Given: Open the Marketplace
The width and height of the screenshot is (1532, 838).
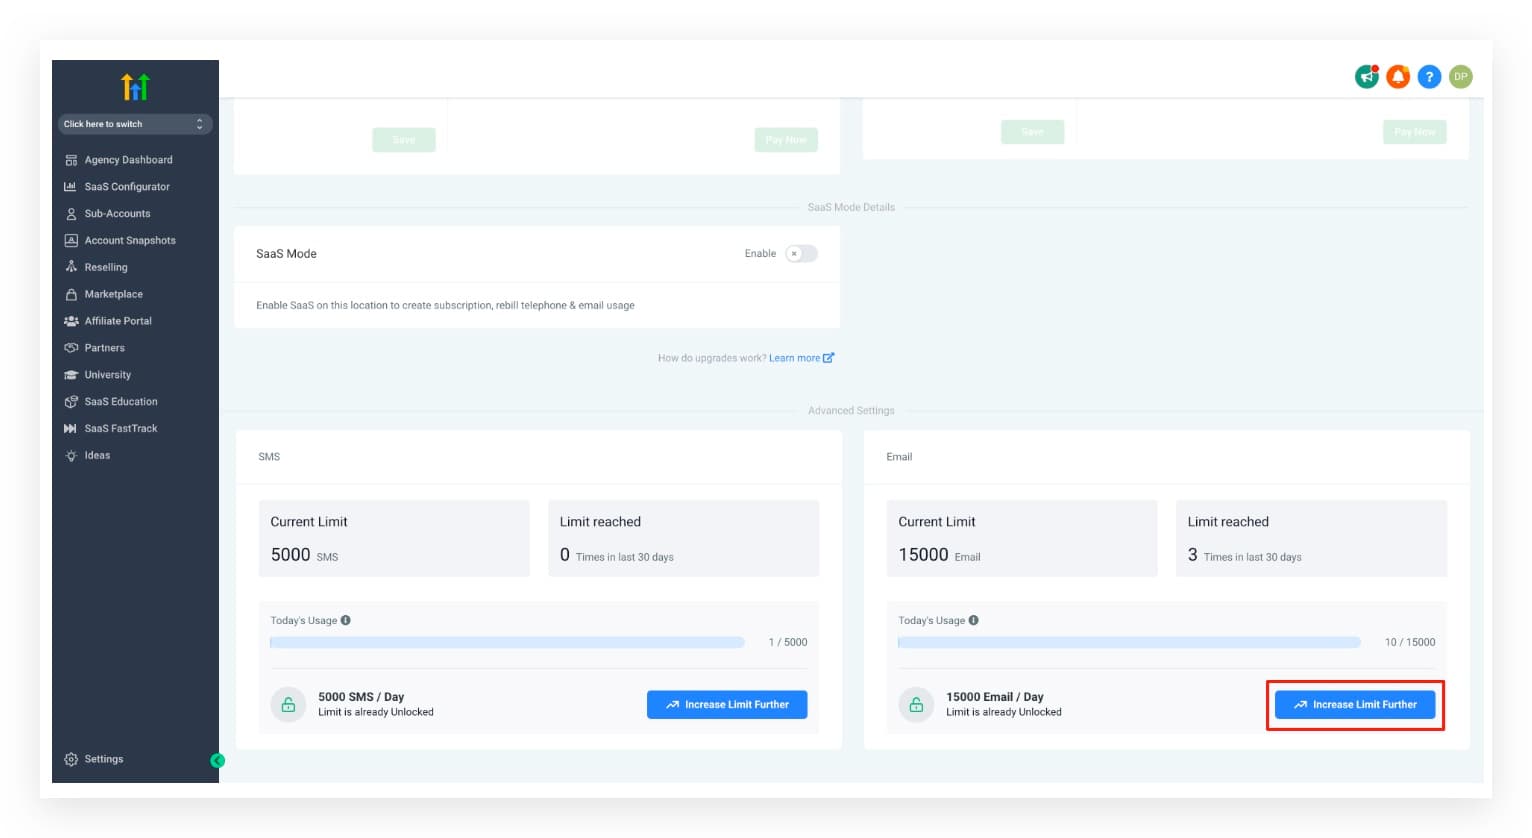Looking at the screenshot, I should pos(112,294).
